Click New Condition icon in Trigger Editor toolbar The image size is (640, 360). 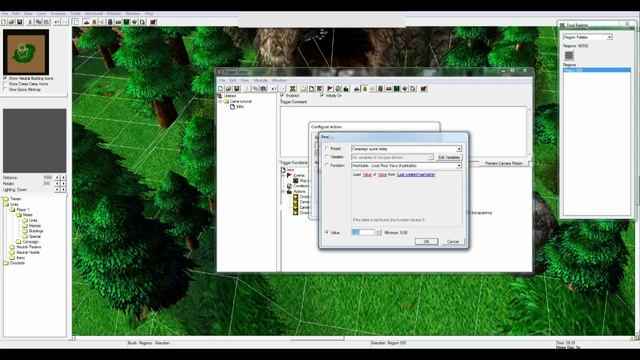(338, 89)
